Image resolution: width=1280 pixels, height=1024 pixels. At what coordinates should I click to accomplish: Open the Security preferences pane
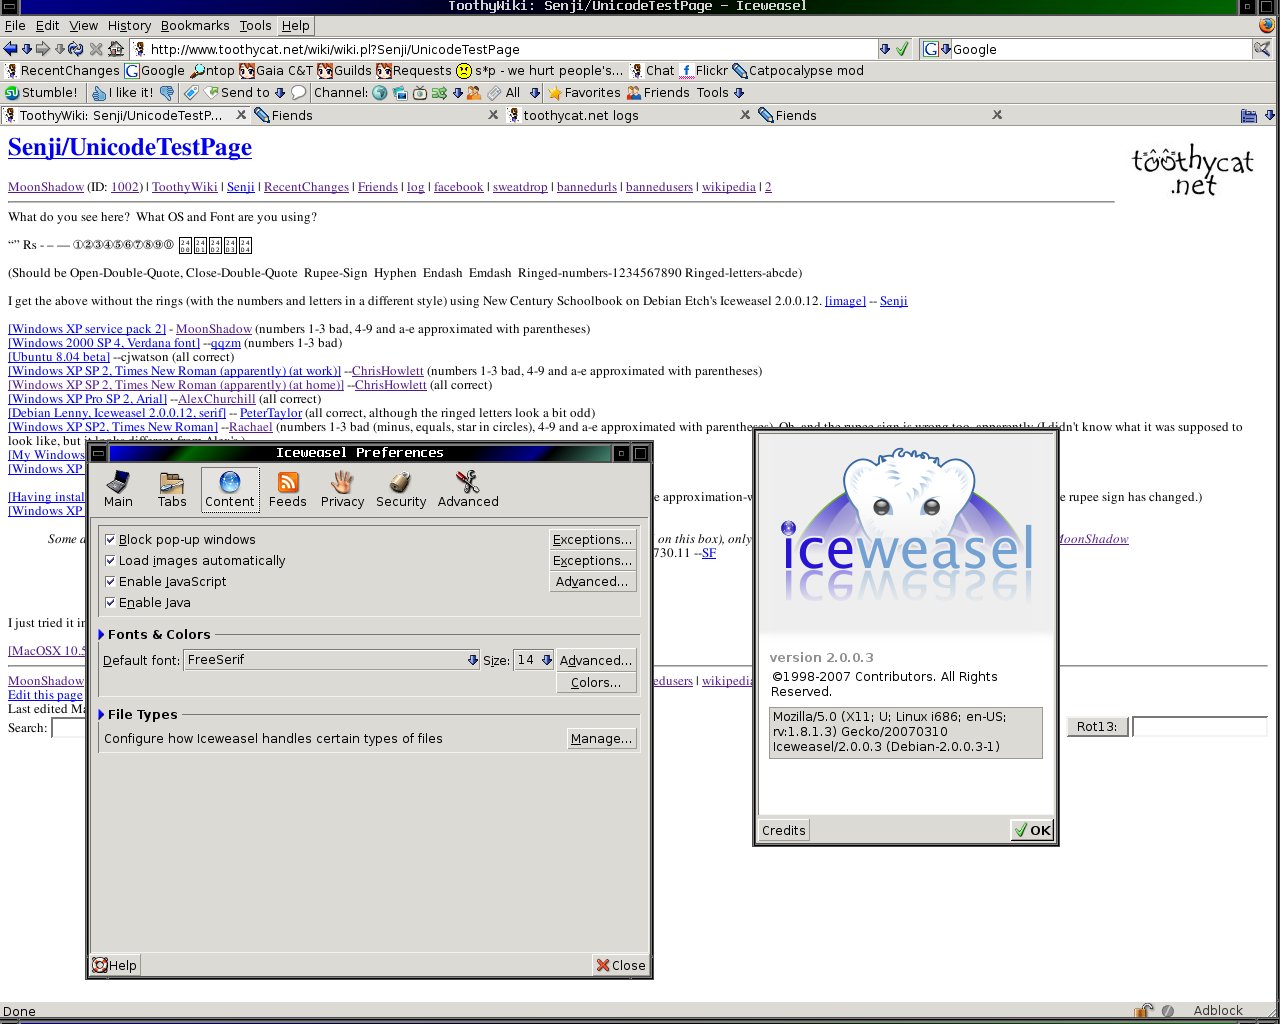pyautogui.click(x=401, y=489)
